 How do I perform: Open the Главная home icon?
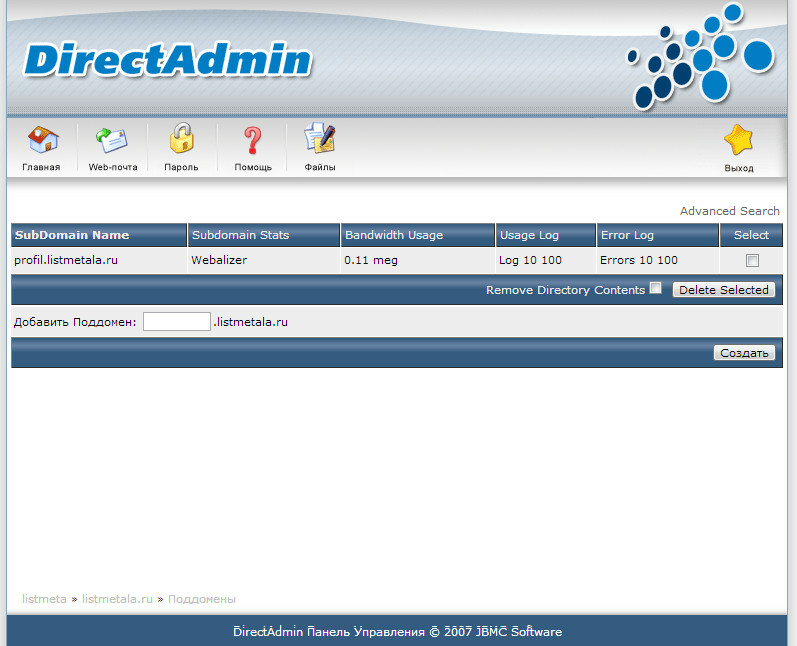click(43, 140)
